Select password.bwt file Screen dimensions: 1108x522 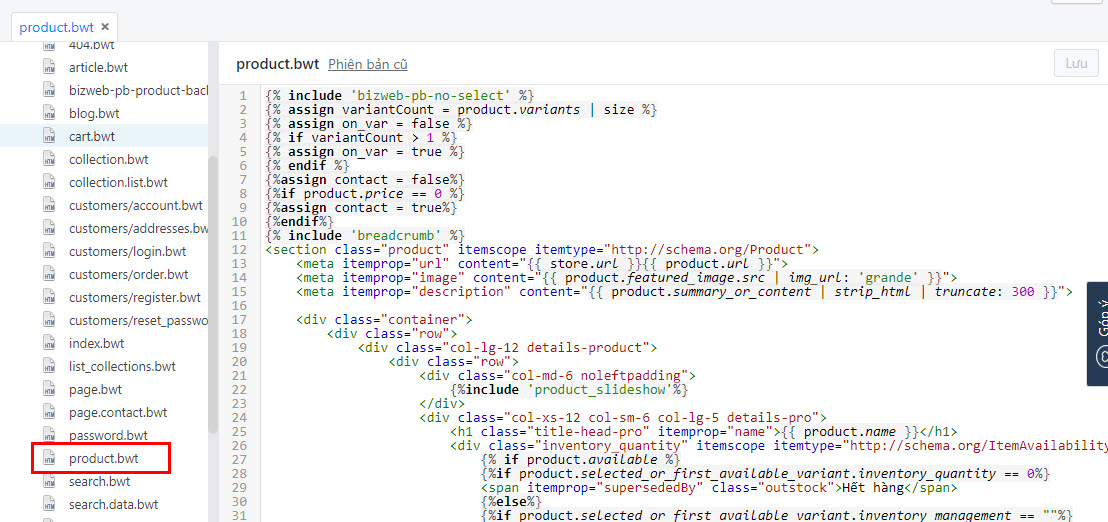[108, 435]
